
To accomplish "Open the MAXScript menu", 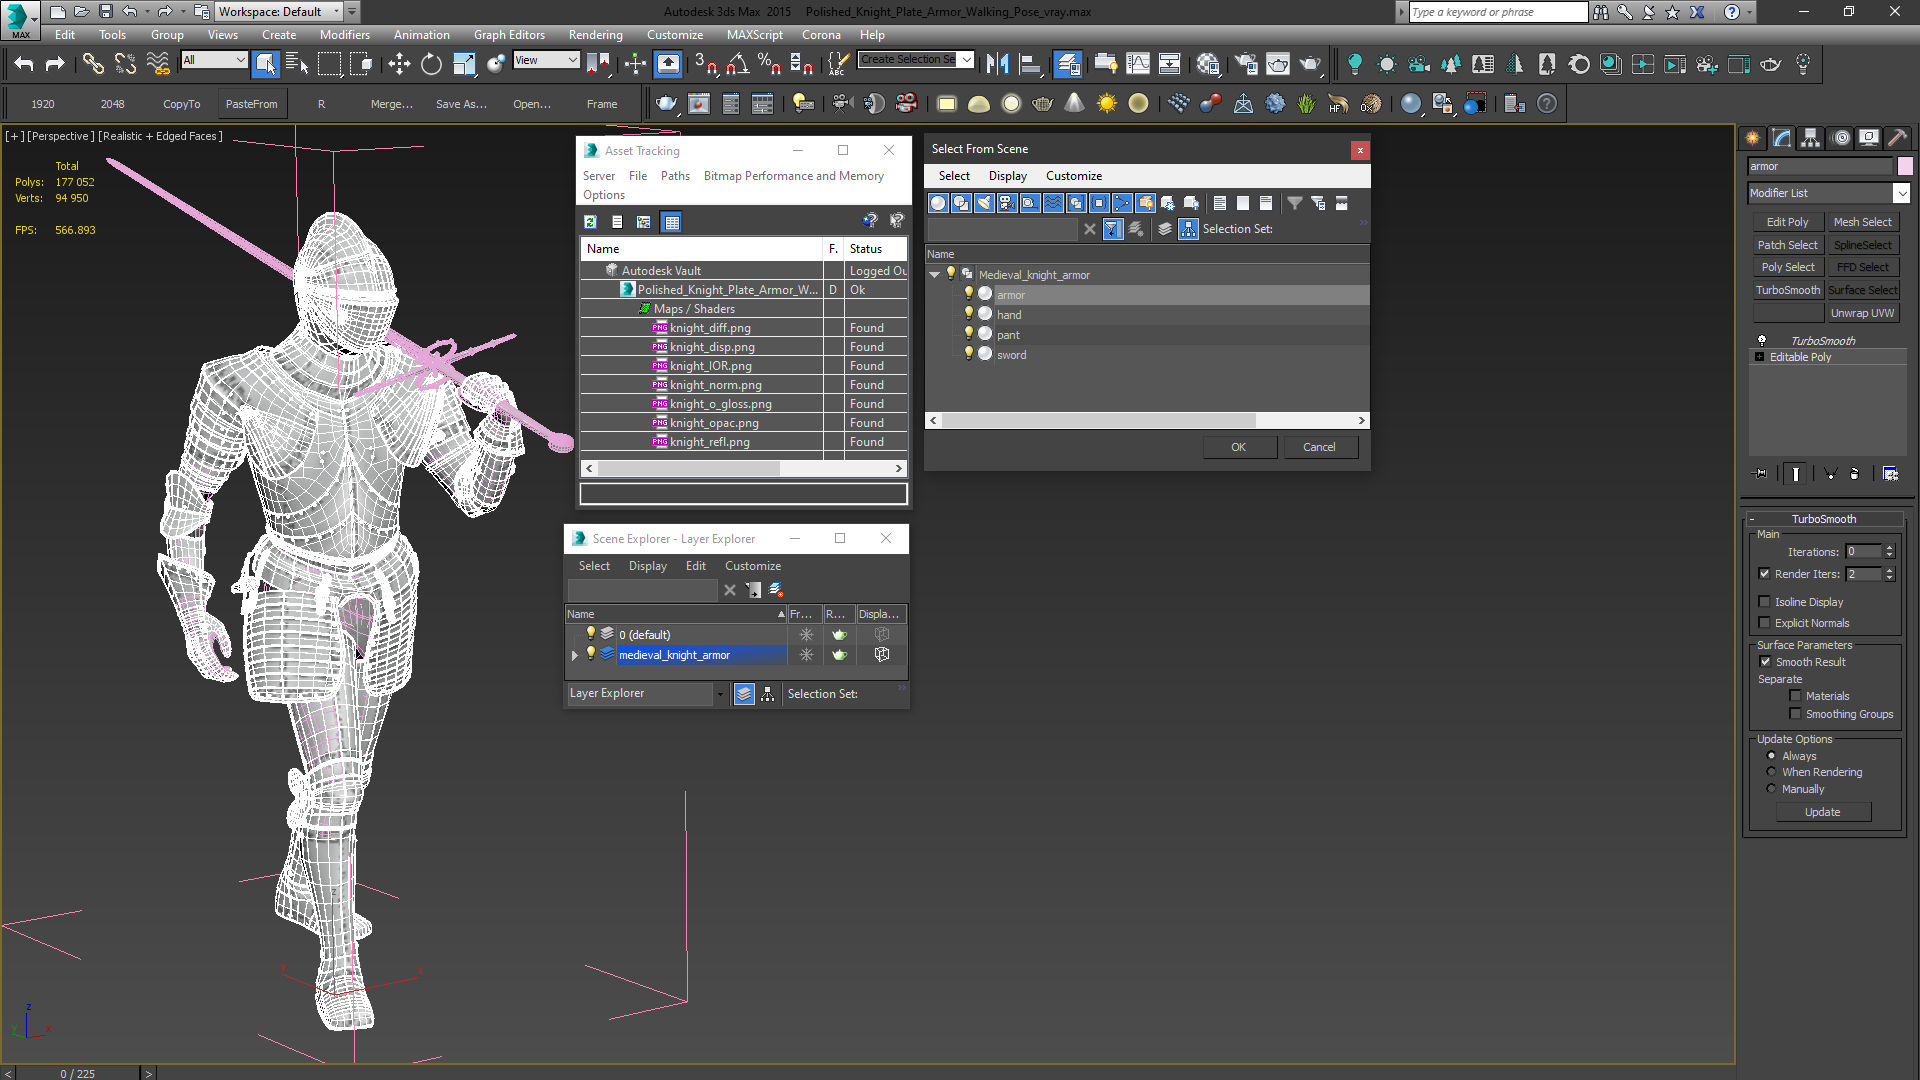I will tap(754, 35).
